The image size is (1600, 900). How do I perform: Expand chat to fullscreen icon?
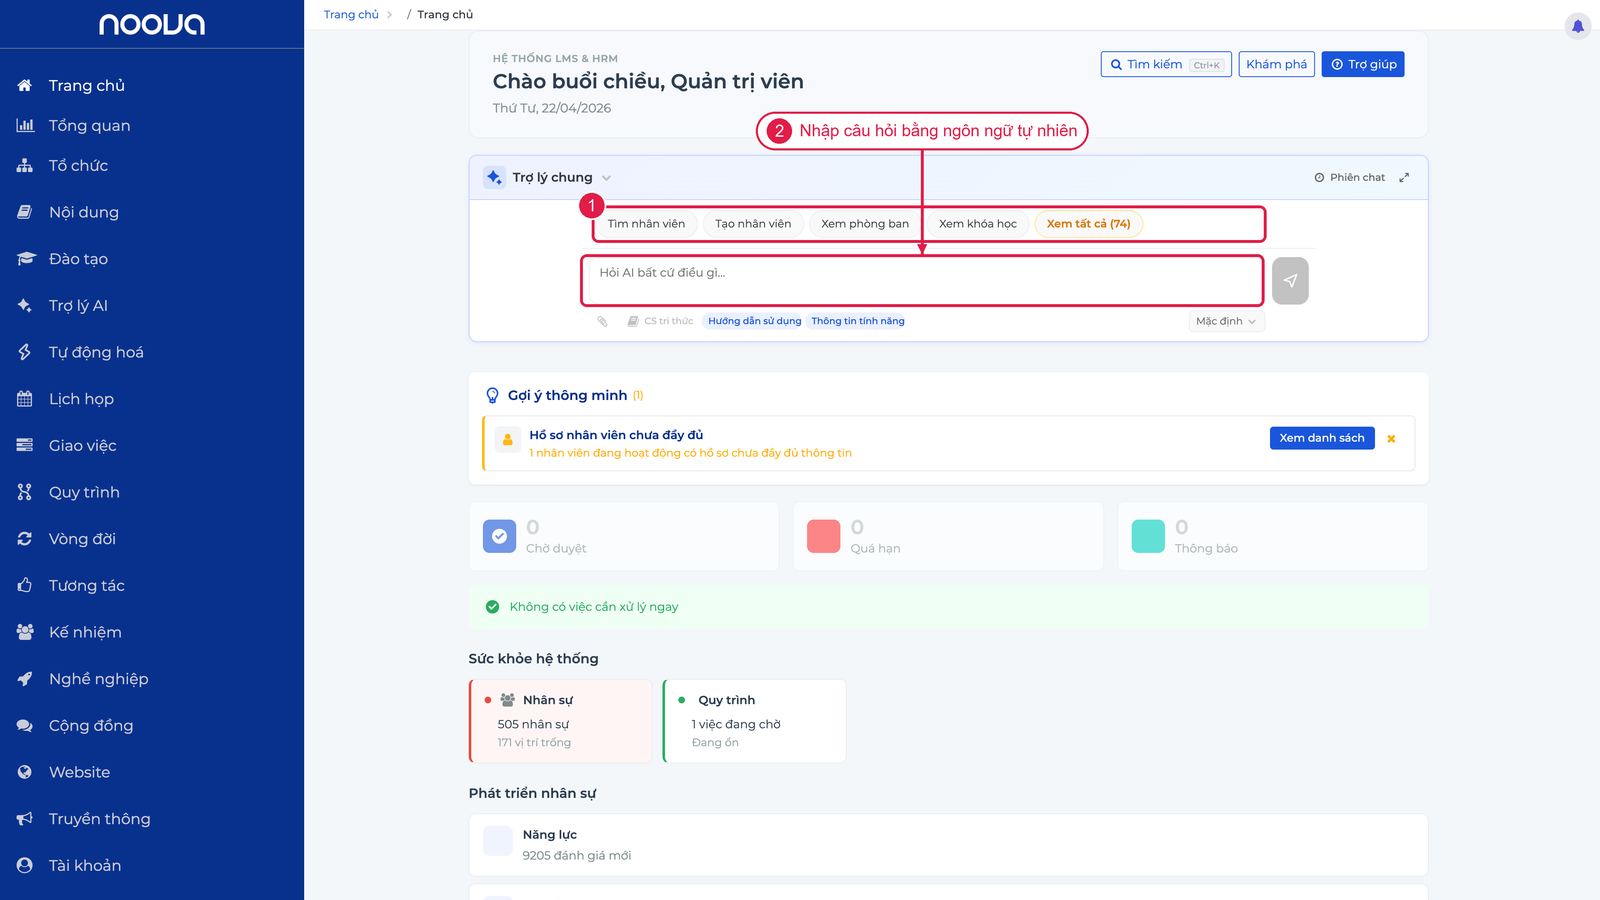(1404, 177)
